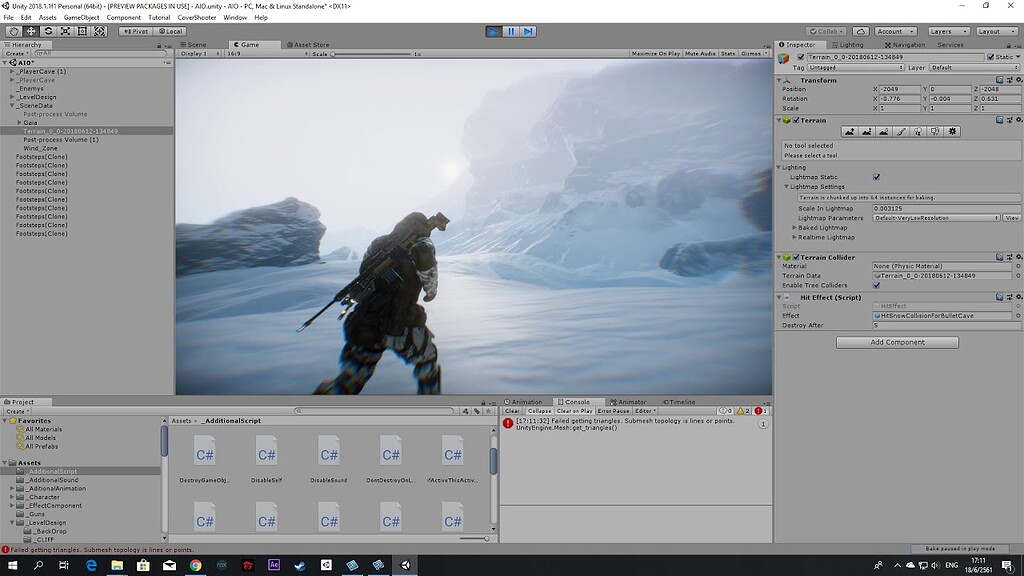1024x576 pixels.
Task: Open the Layers dropdown in toolbar
Action: click(947, 31)
